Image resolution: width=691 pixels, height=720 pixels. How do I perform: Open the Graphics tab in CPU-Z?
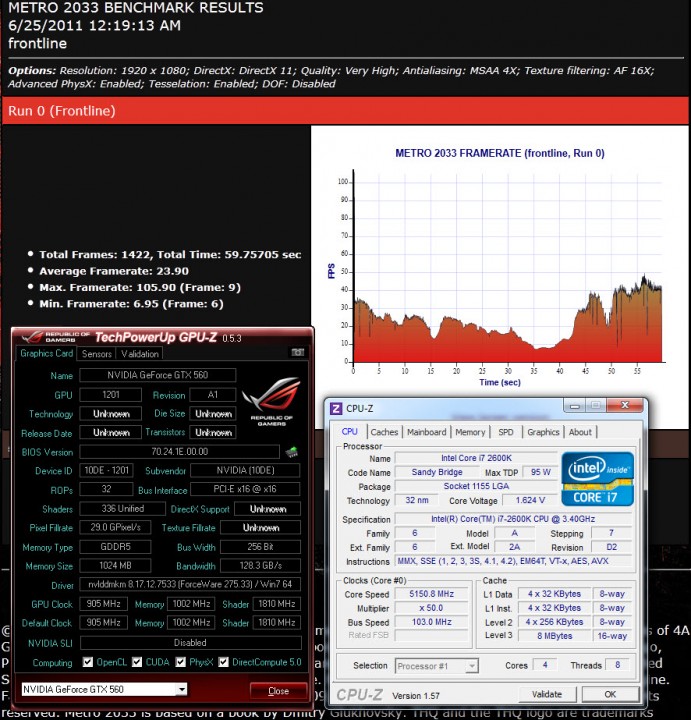pos(543,432)
